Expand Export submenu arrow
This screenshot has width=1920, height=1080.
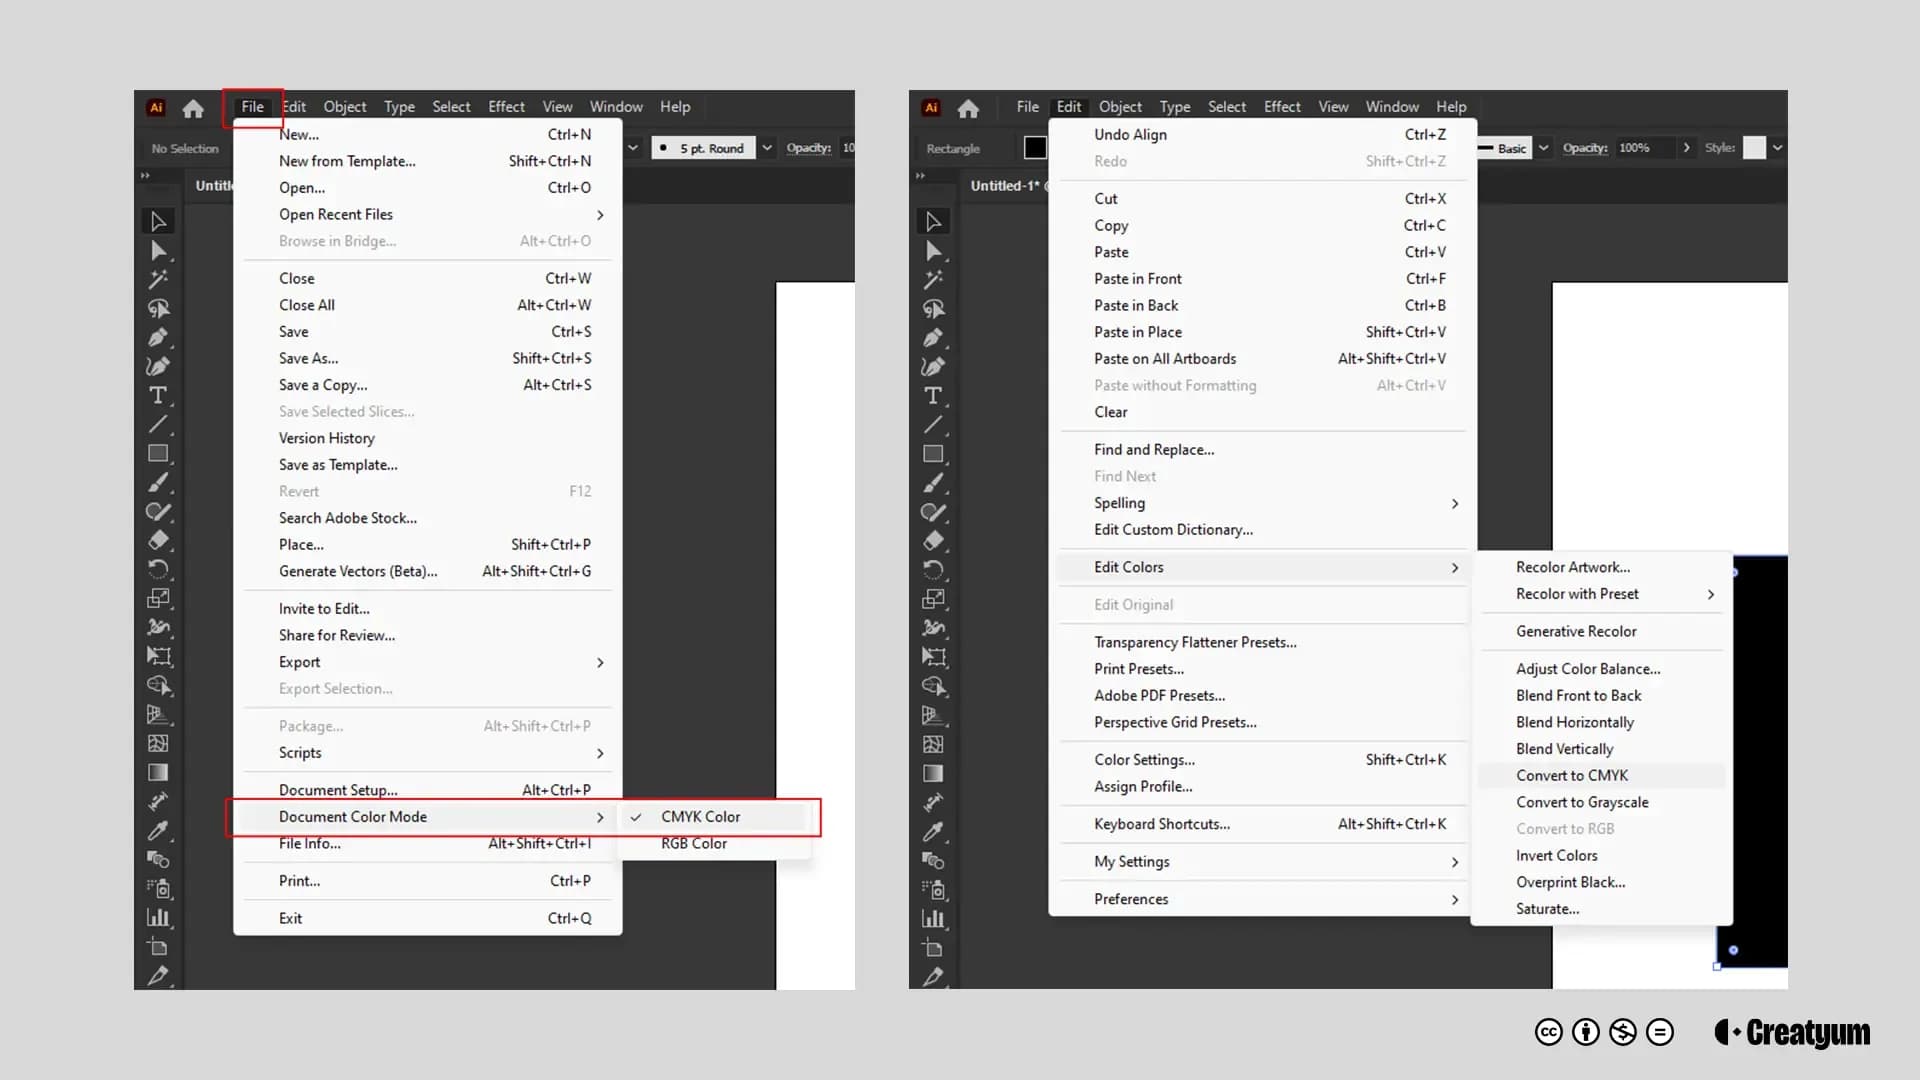[x=599, y=662]
